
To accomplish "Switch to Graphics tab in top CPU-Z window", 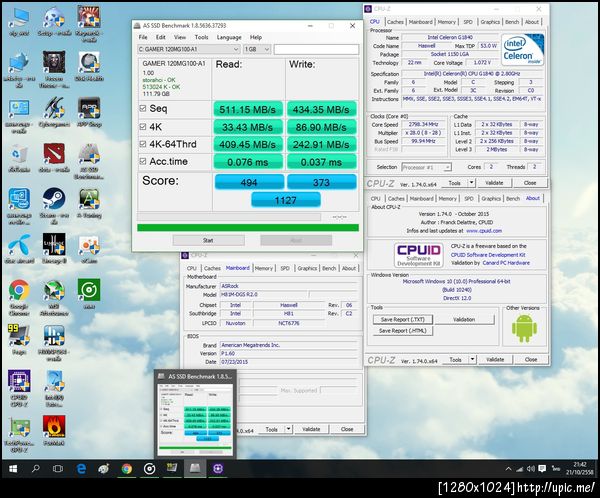I will pos(490,22).
